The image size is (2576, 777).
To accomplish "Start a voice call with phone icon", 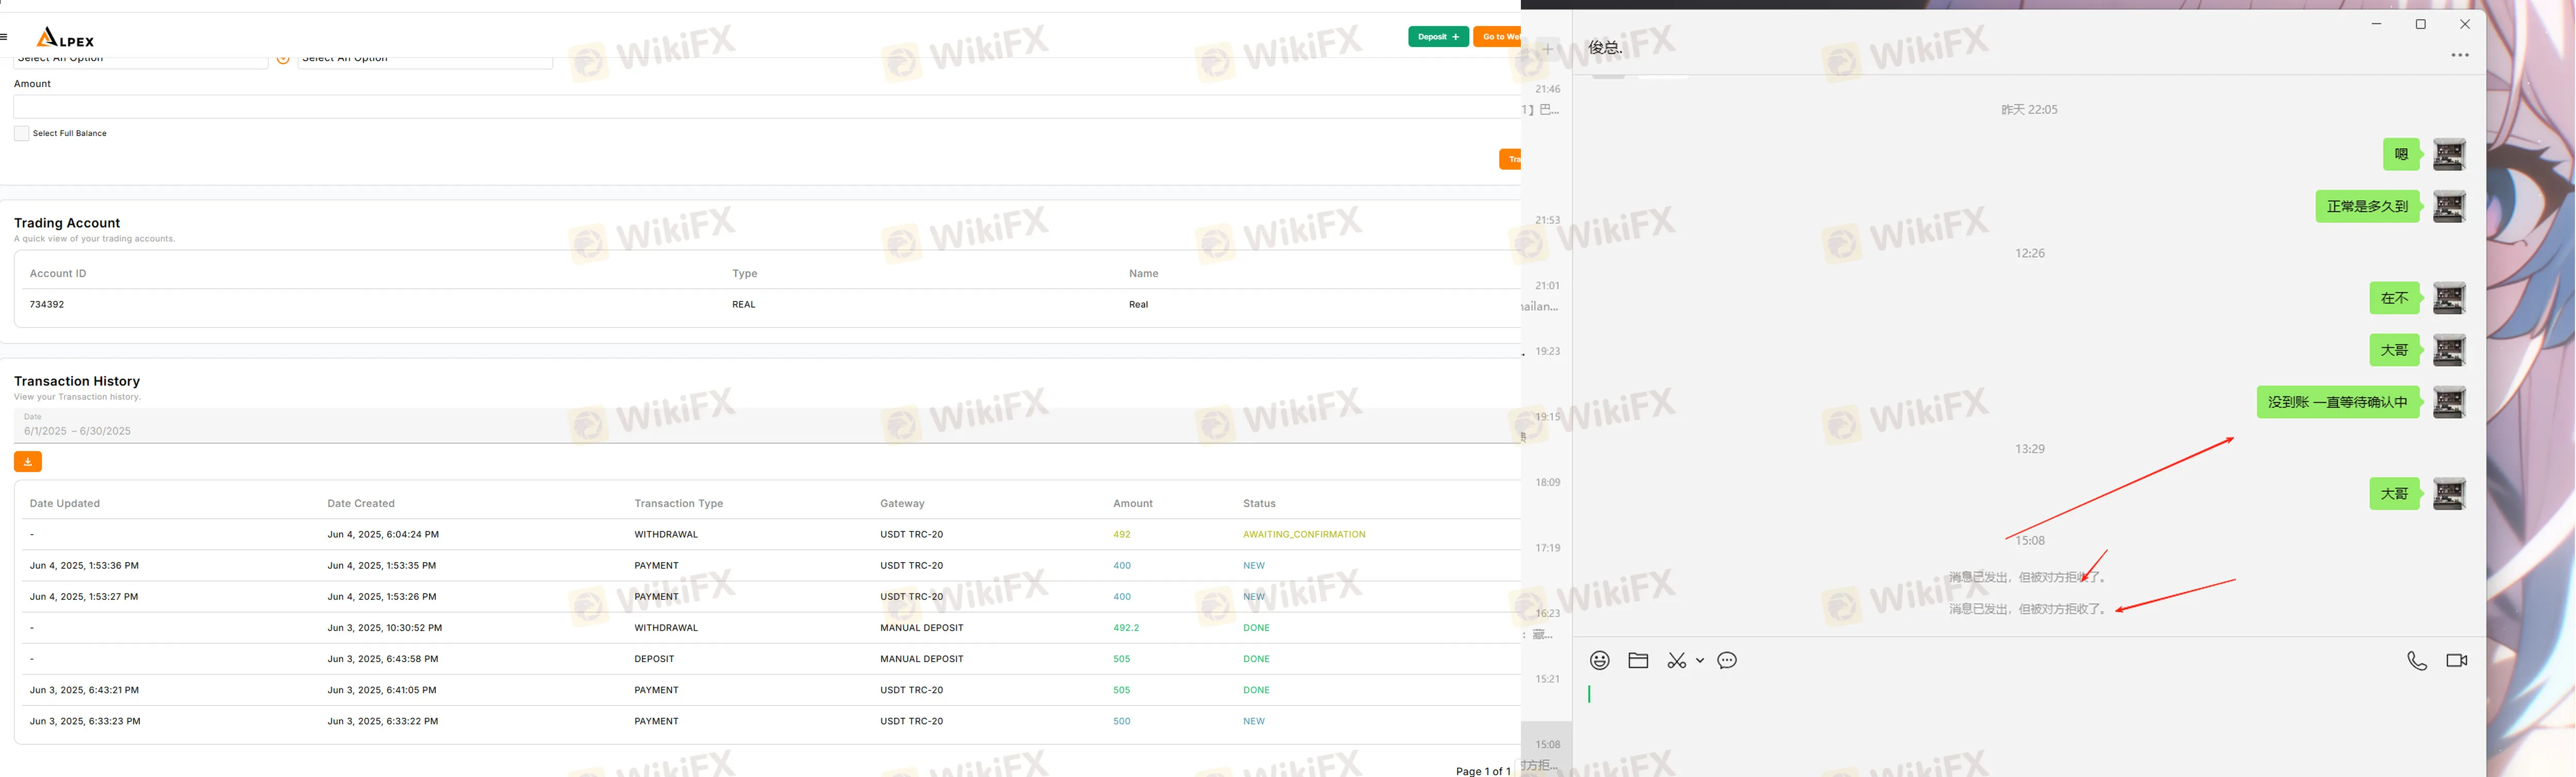I will coord(2417,660).
